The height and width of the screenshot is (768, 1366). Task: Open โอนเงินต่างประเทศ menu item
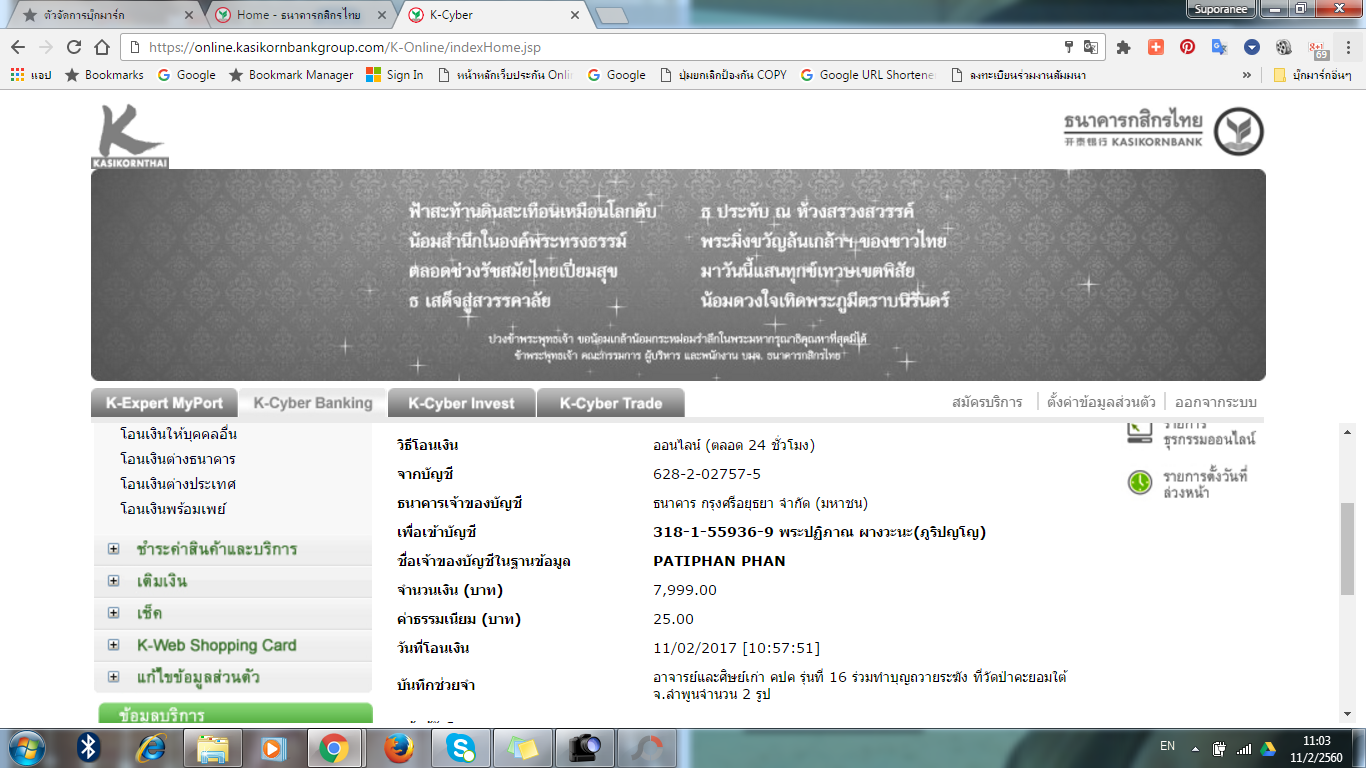click(178, 484)
